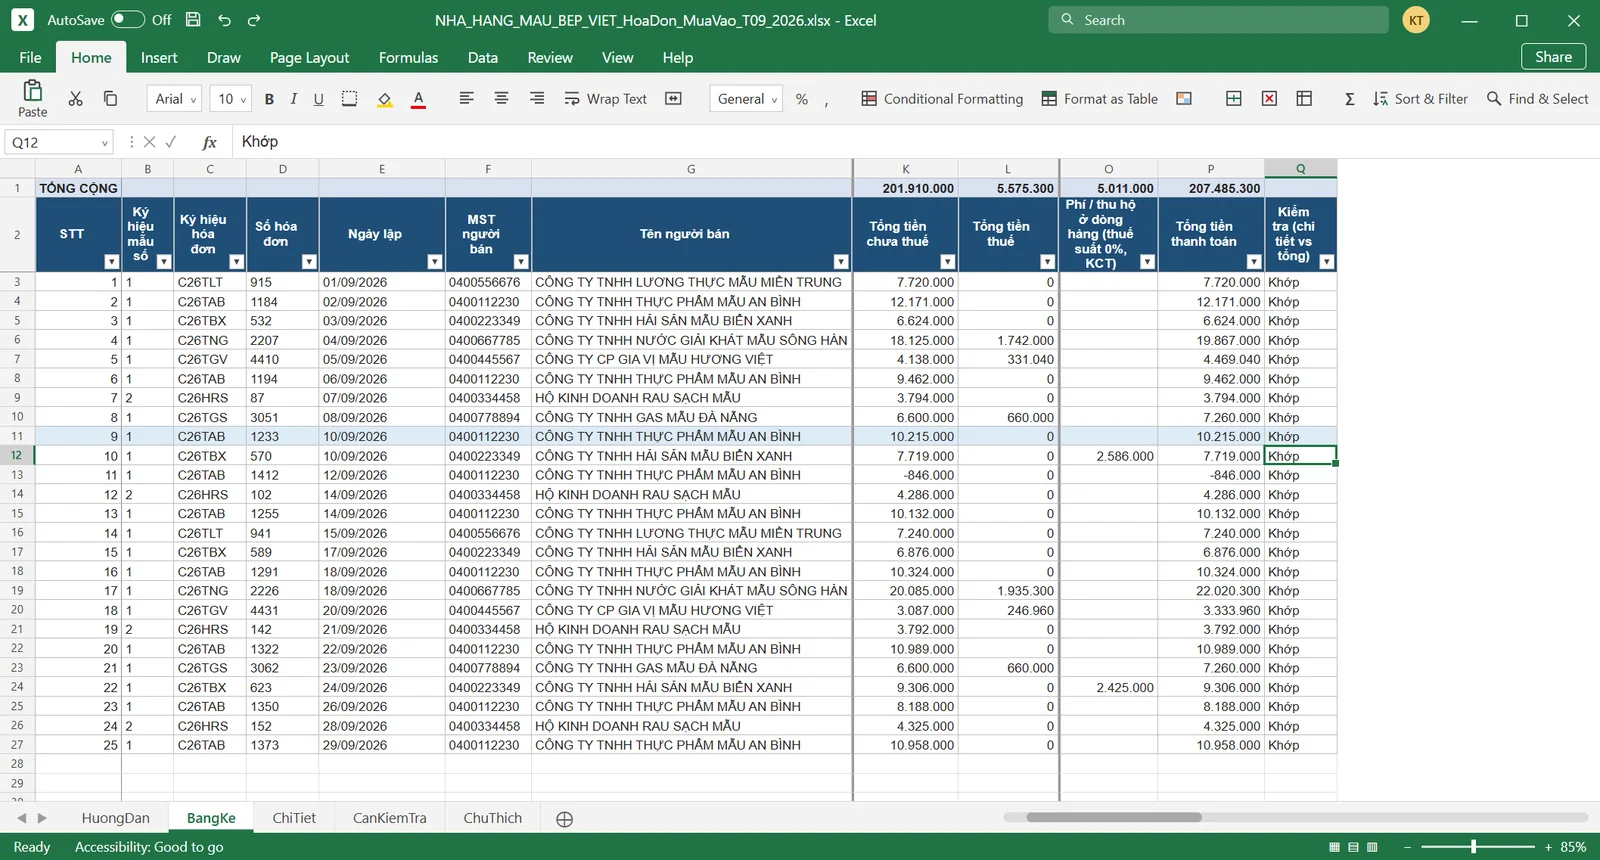Redo the last undone action
Image resolution: width=1600 pixels, height=860 pixels.
(254, 20)
